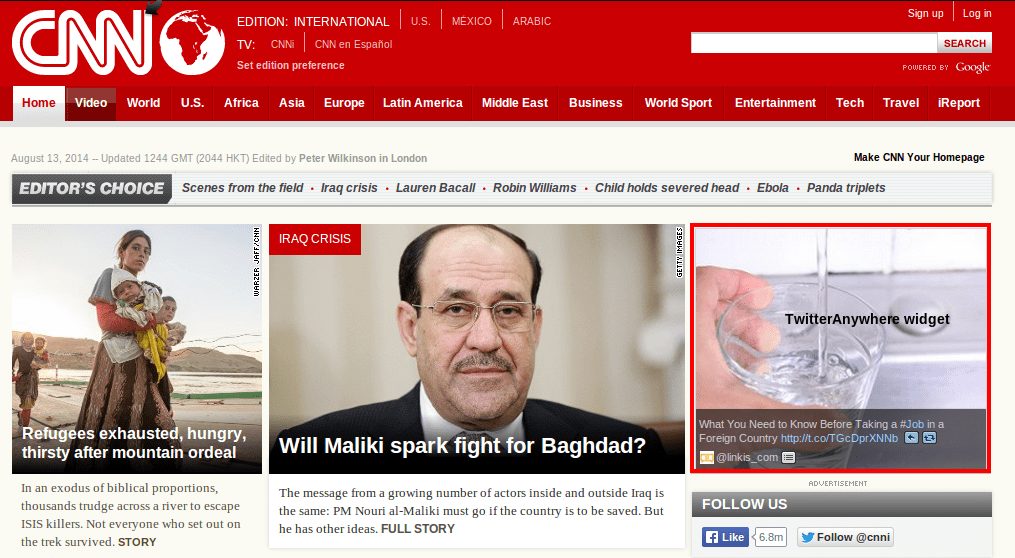
Task: Open the Sign up link
Action: point(925,13)
